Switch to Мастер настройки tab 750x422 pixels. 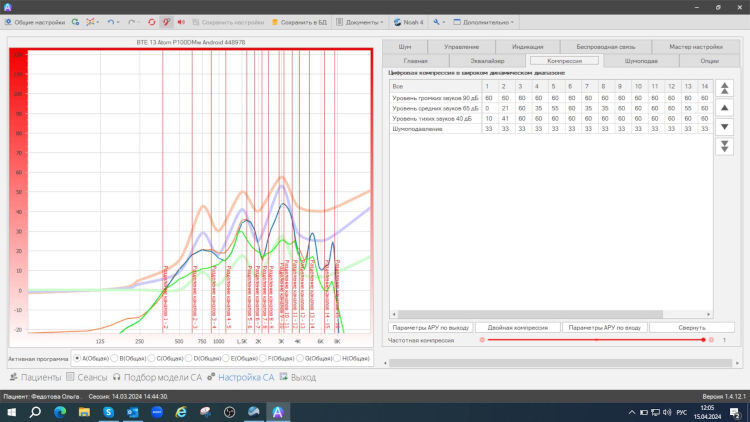pyautogui.click(x=695, y=47)
